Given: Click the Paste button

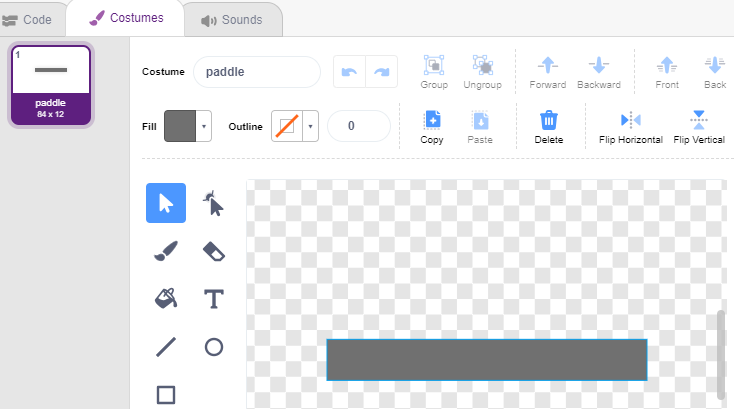Looking at the screenshot, I should [x=480, y=127].
